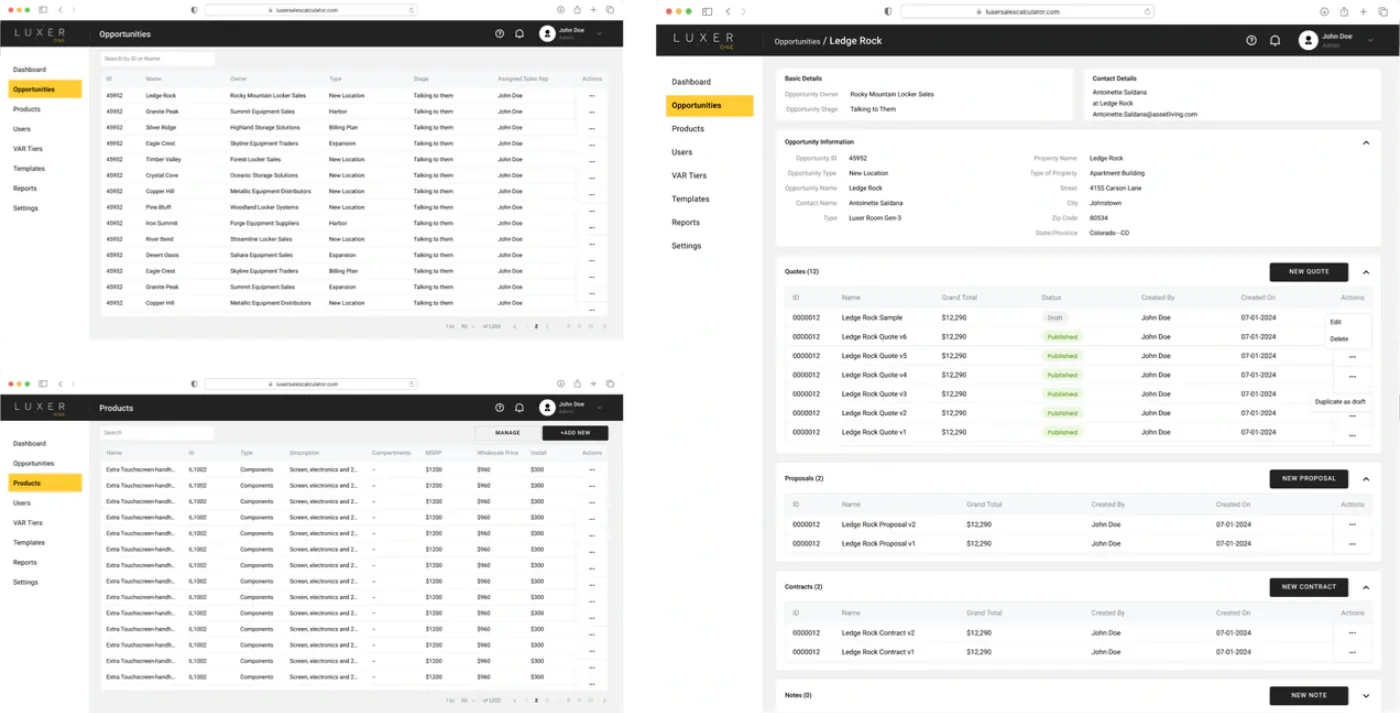
Task: Choose Edit in quote actions menu
Action: 1336,322
